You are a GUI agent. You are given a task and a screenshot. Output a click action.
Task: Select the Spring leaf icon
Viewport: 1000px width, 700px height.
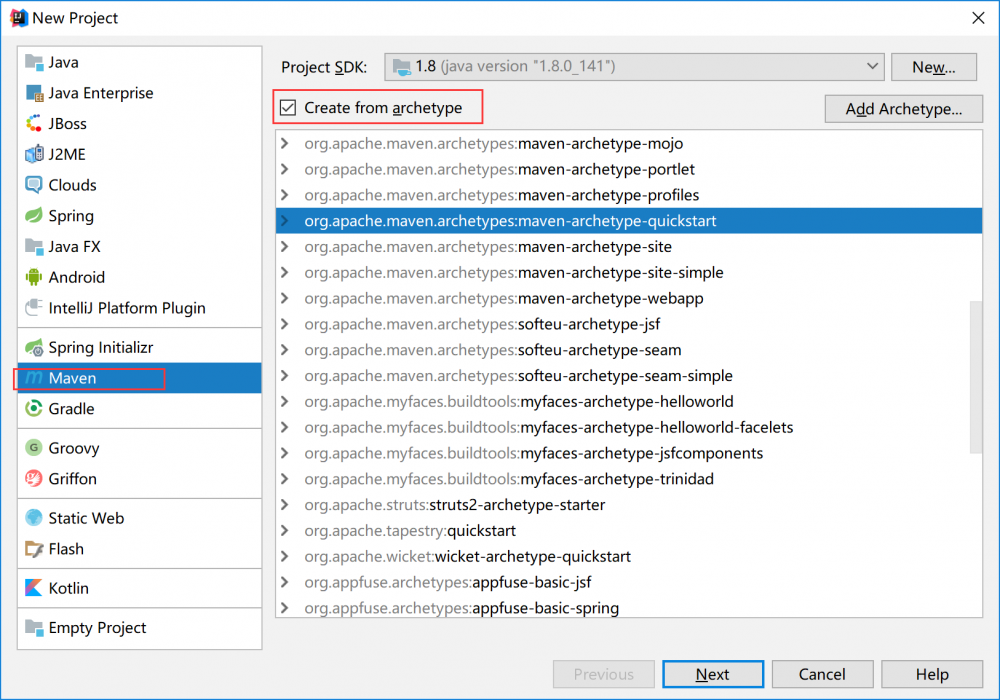[x=34, y=215]
